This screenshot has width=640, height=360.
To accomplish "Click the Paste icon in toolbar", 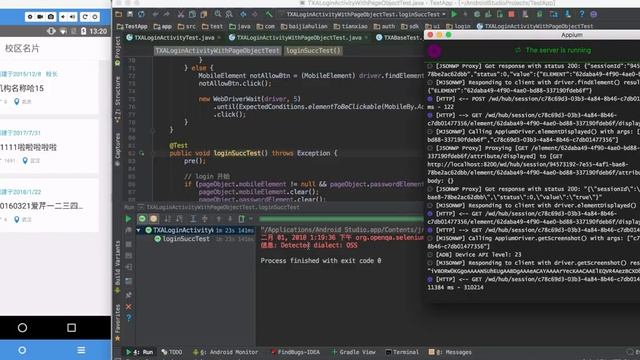I will point(203,14).
